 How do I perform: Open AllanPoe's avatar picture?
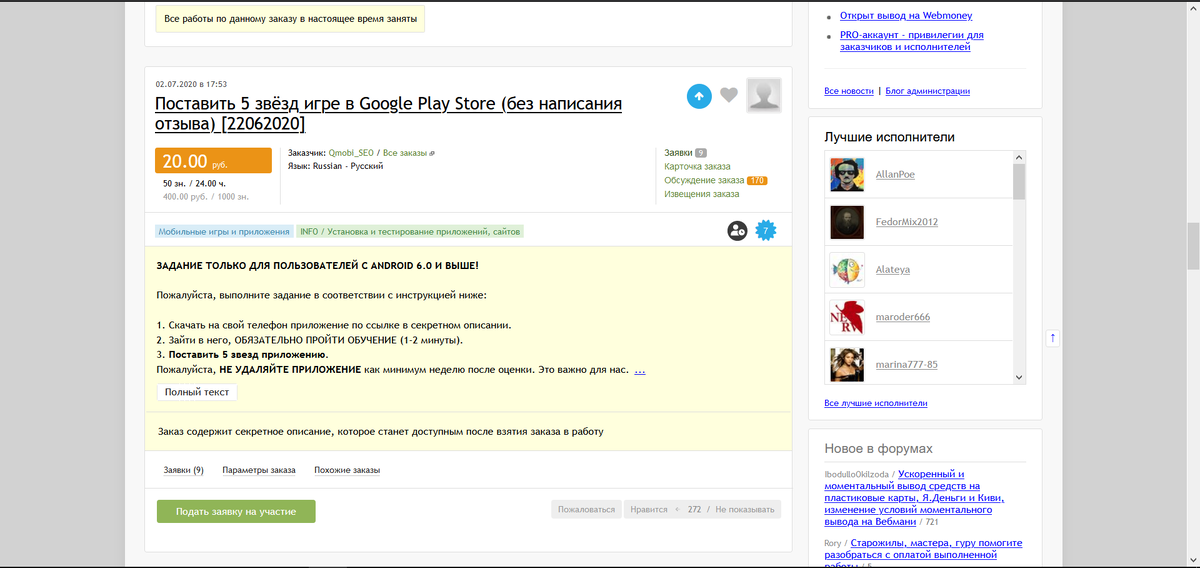pyautogui.click(x=847, y=174)
